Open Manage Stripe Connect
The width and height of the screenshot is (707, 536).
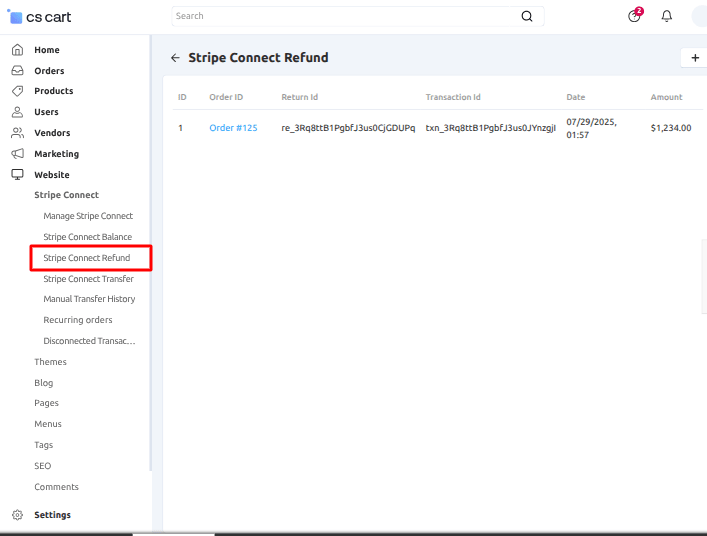pyautogui.click(x=88, y=216)
